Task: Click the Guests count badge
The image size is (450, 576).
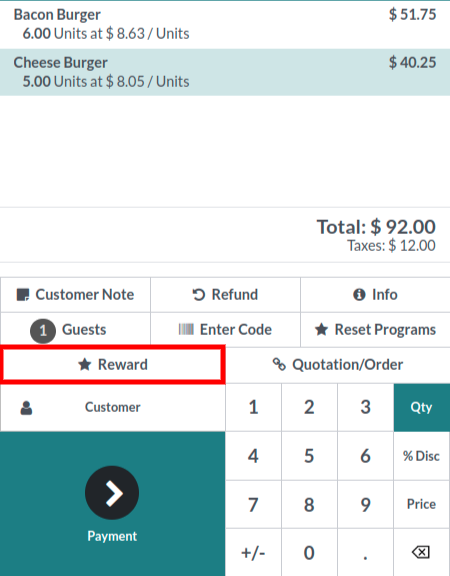Action: tap(43, 331)
